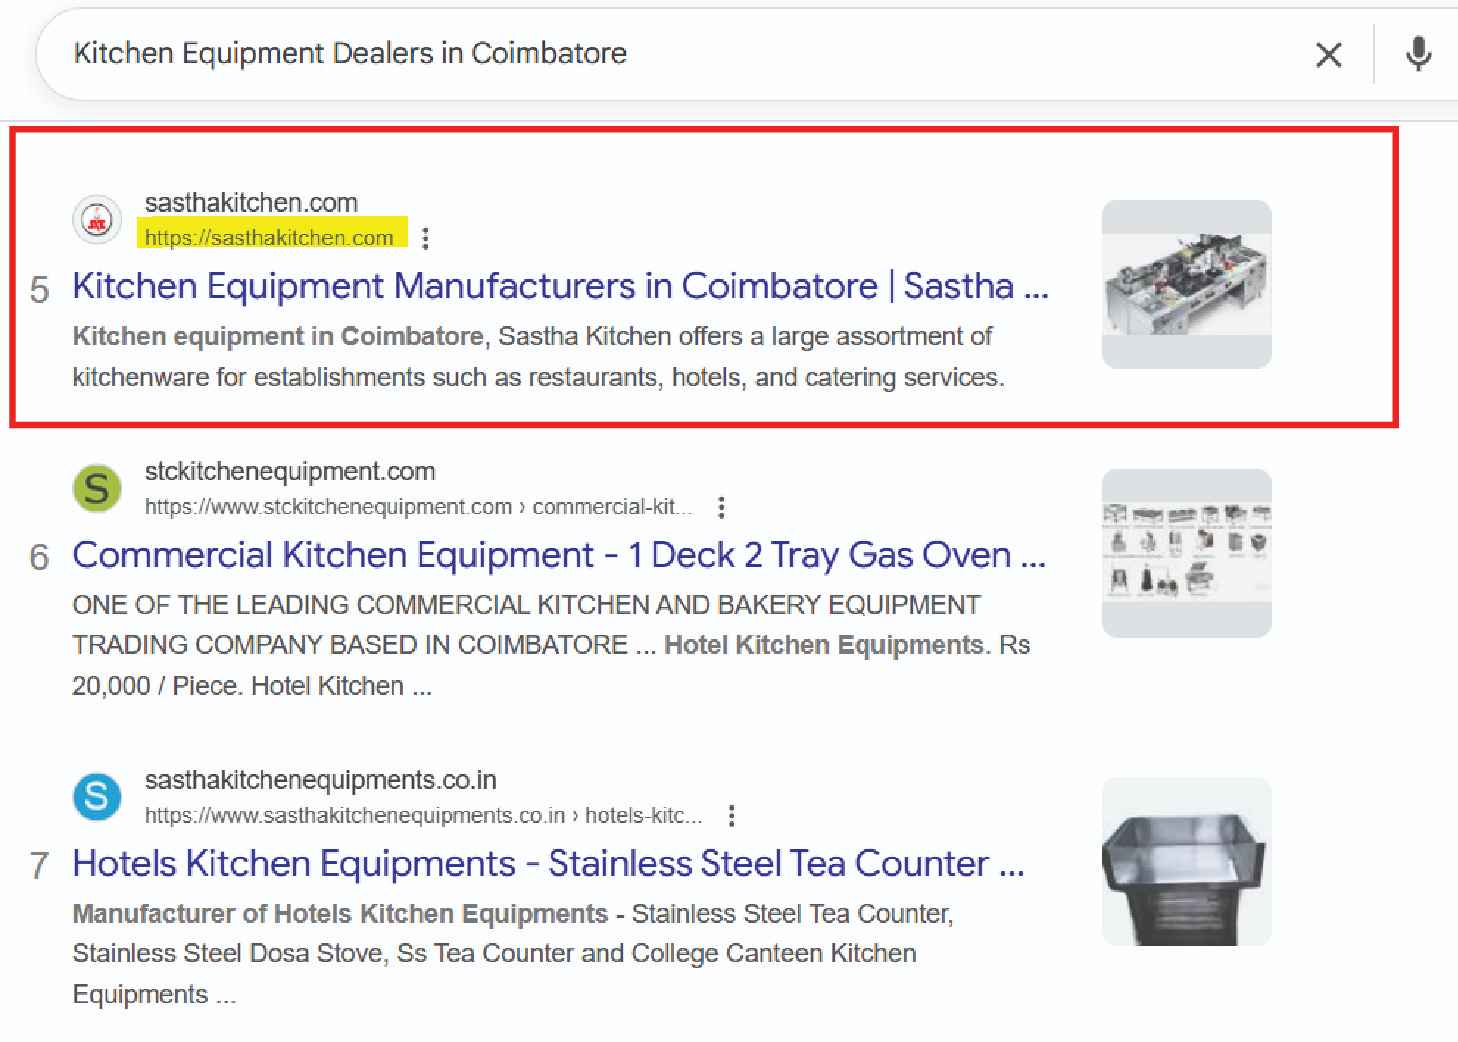Screen dimensions: 1458x1042
Task: Click the highlighted https://sasthakitchen.com URL
Action: point(269,237)
